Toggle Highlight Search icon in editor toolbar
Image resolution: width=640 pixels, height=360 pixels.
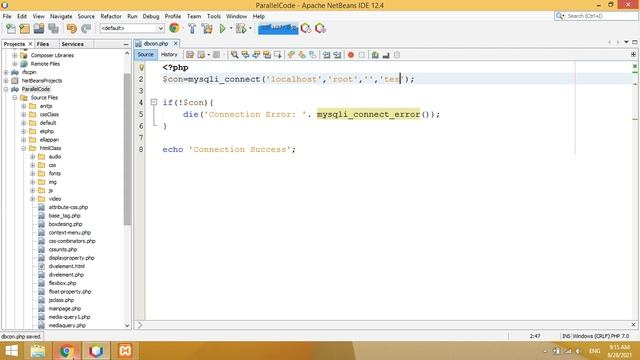click(x=267, y=55)
